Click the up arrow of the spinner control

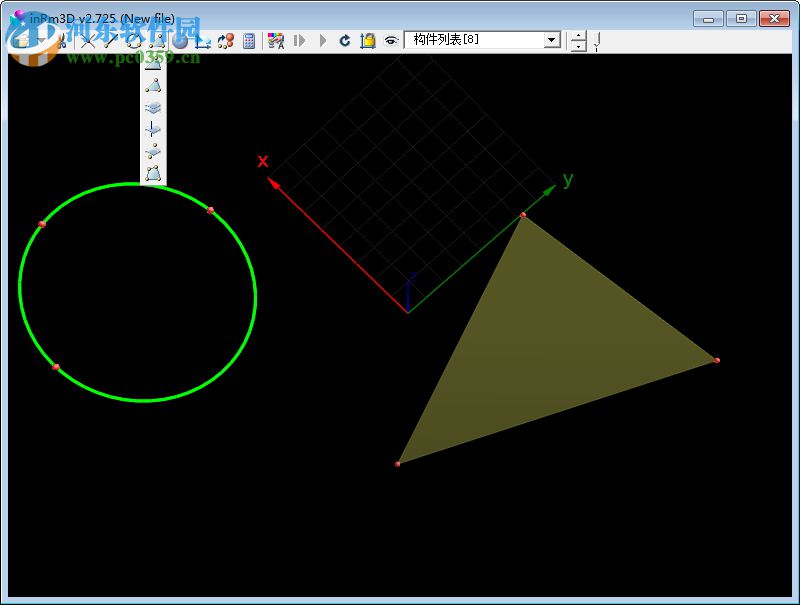click(x=577, y=36)
